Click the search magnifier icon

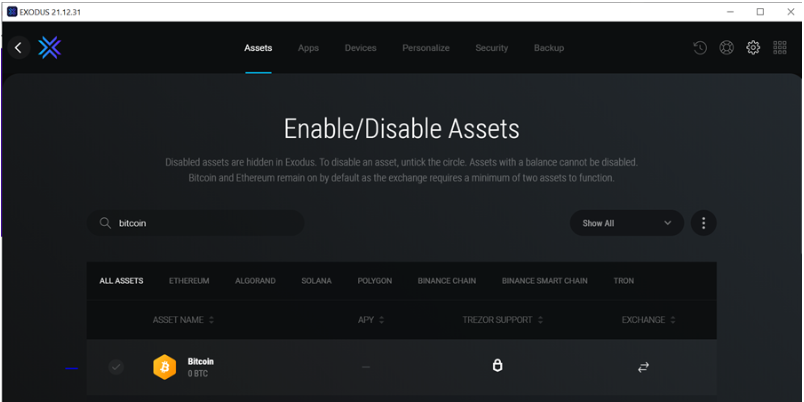pos(105,223)
